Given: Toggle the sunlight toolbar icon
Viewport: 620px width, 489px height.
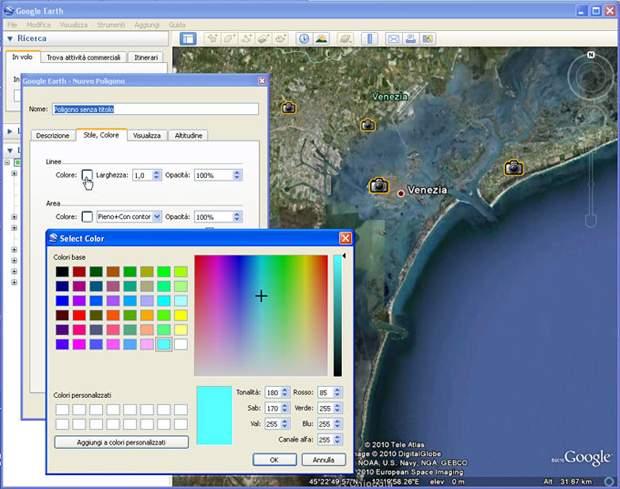Looking at the screenshot, I should (321, 39).
